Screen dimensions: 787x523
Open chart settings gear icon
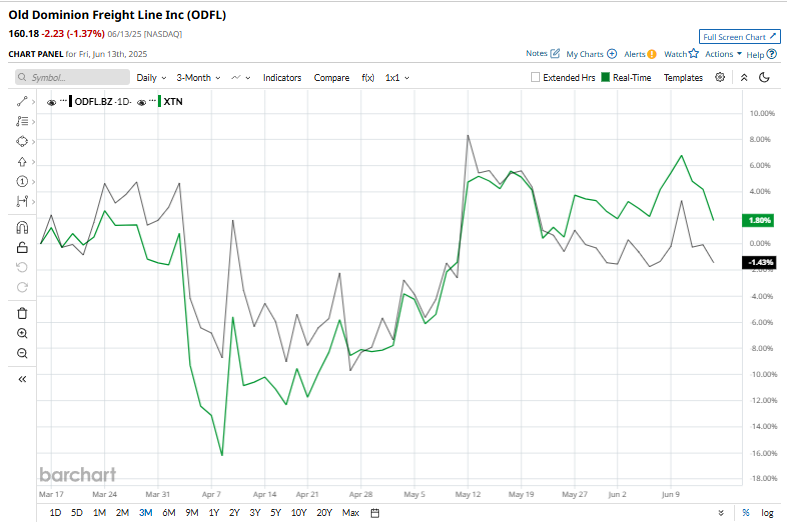pyautogui.click(x=720, y=77)
